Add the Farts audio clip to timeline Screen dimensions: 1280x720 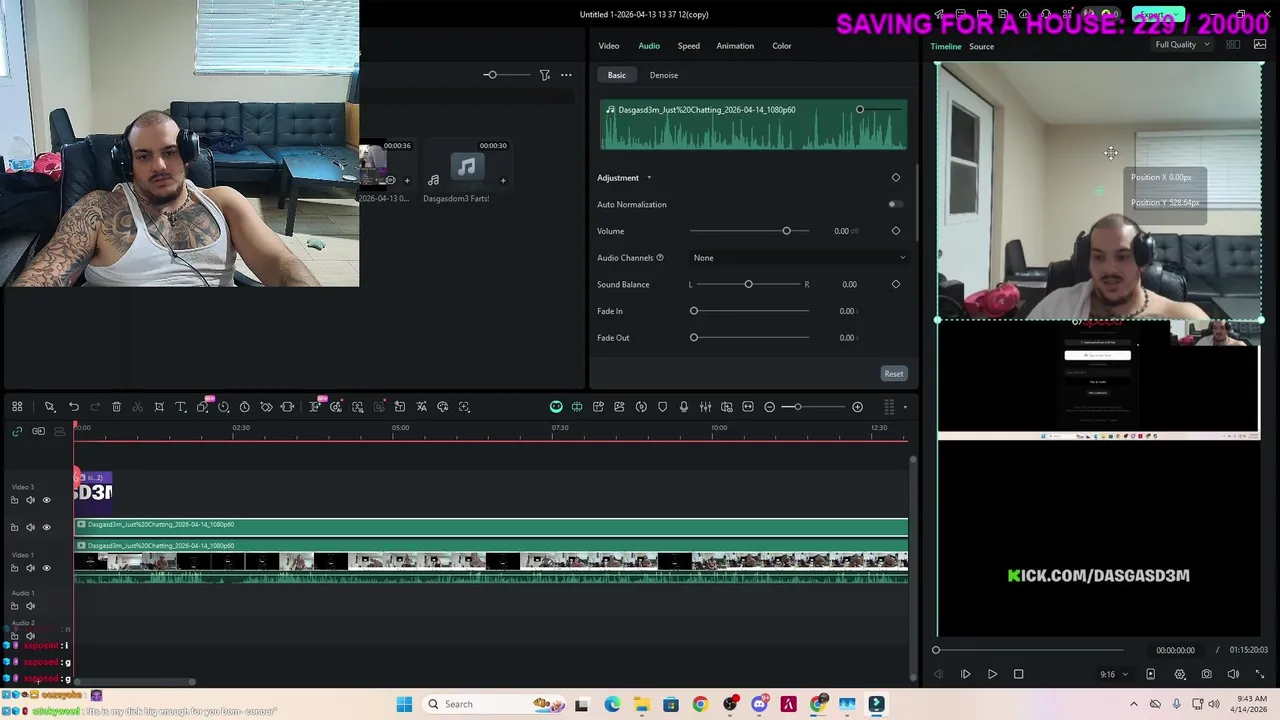coord(503,181)
